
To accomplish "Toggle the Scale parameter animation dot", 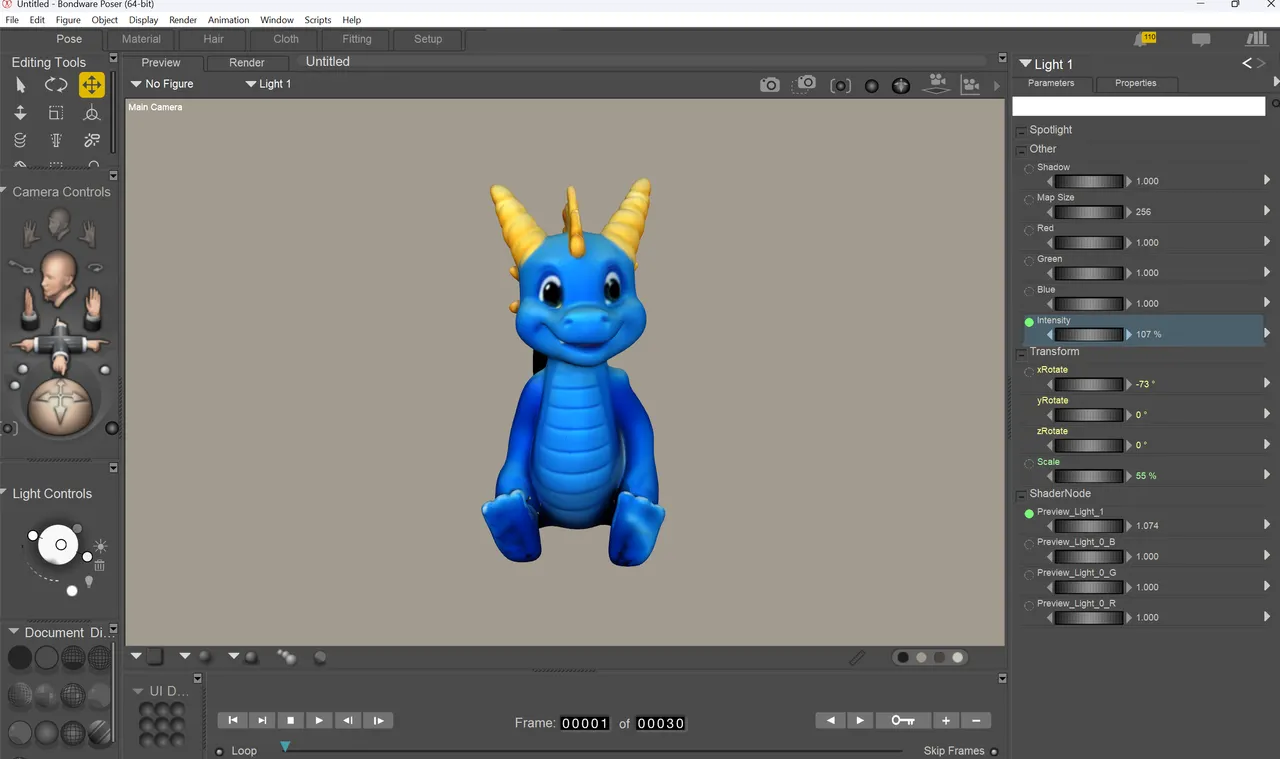I will pos(1029,464).
